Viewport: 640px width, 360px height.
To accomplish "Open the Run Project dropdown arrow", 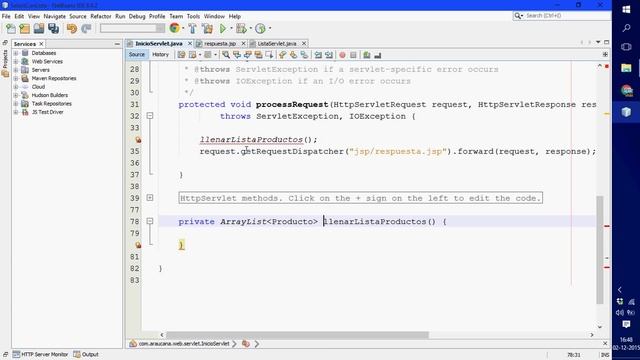I will [231, 29].
